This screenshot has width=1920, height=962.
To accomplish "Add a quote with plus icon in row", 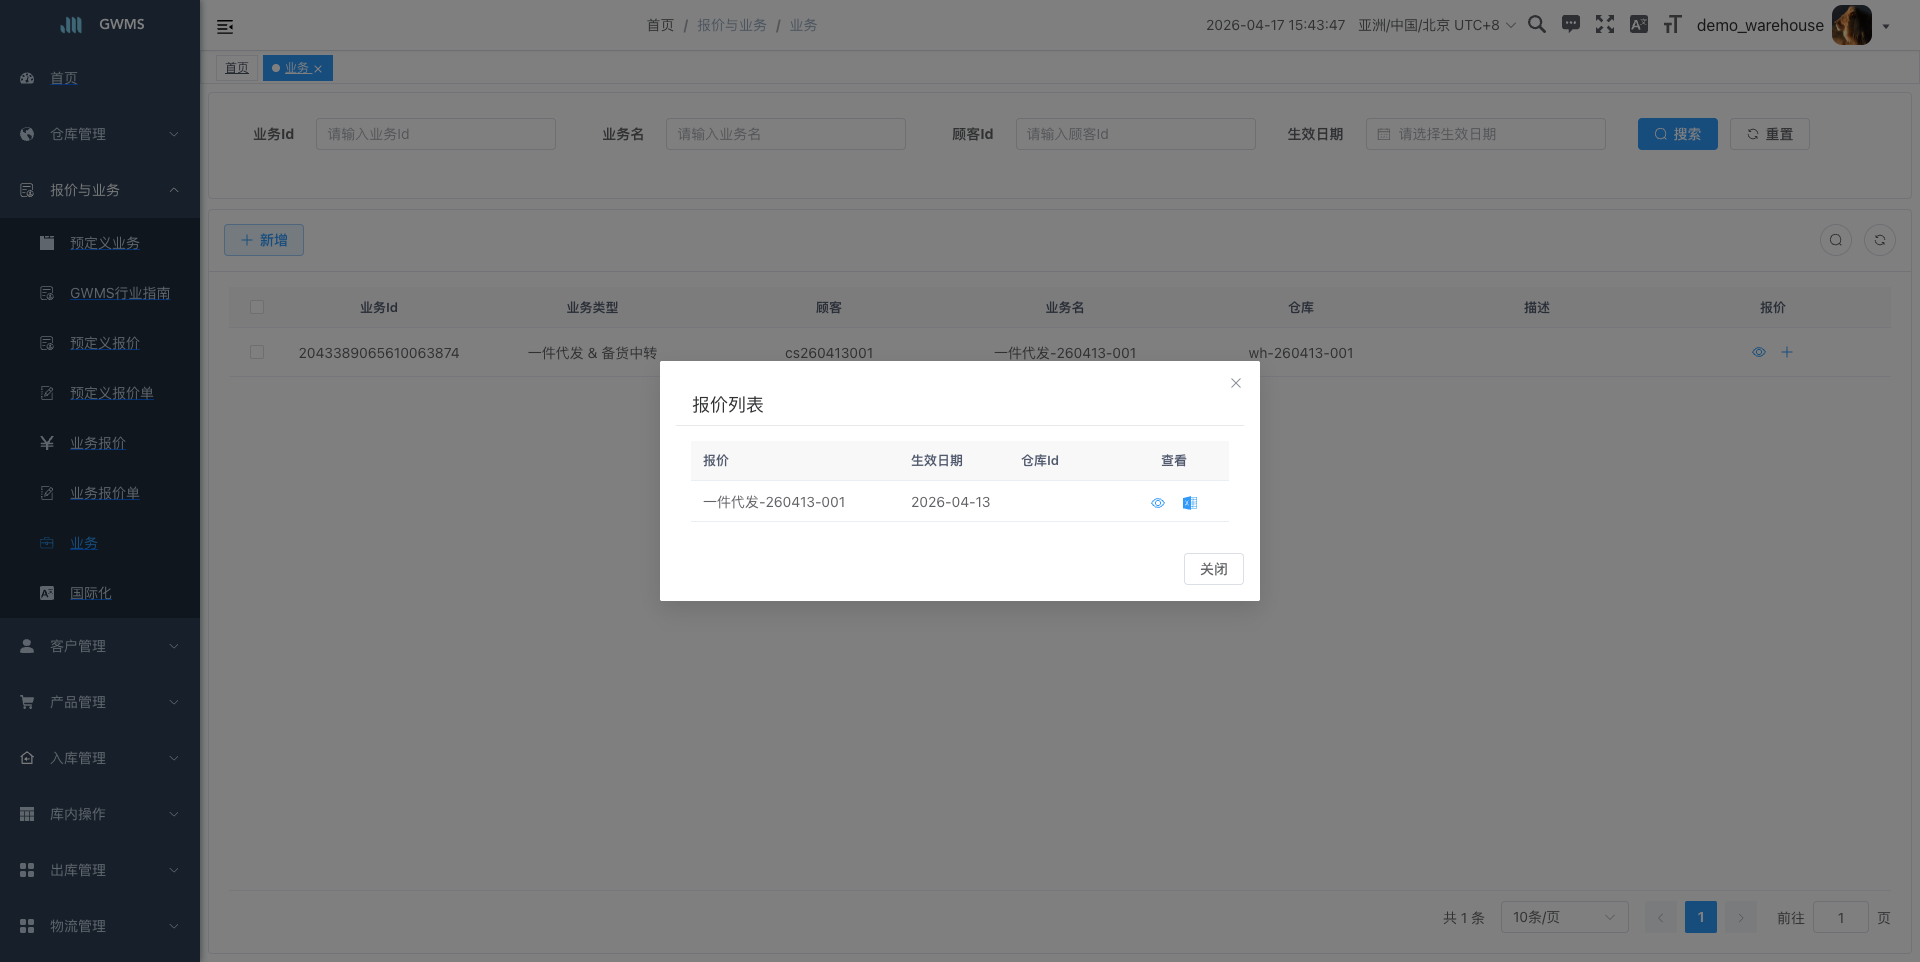I will click(x=1787, y=352).
